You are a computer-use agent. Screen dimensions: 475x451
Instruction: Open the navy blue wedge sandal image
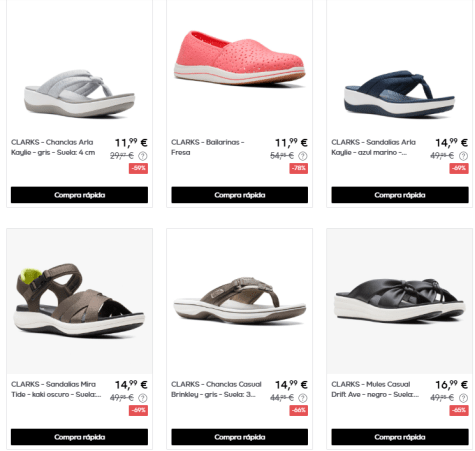(399, 94)
